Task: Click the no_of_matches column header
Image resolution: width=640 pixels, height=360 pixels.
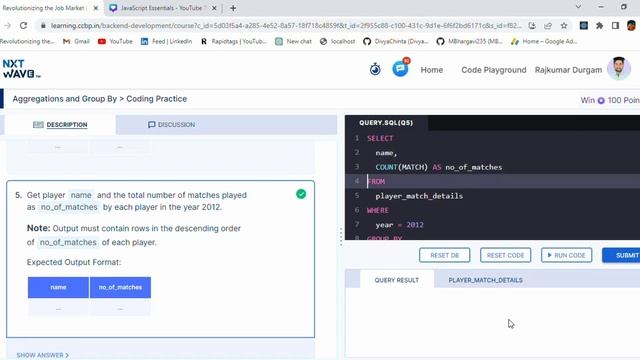Action: [120, 287]
